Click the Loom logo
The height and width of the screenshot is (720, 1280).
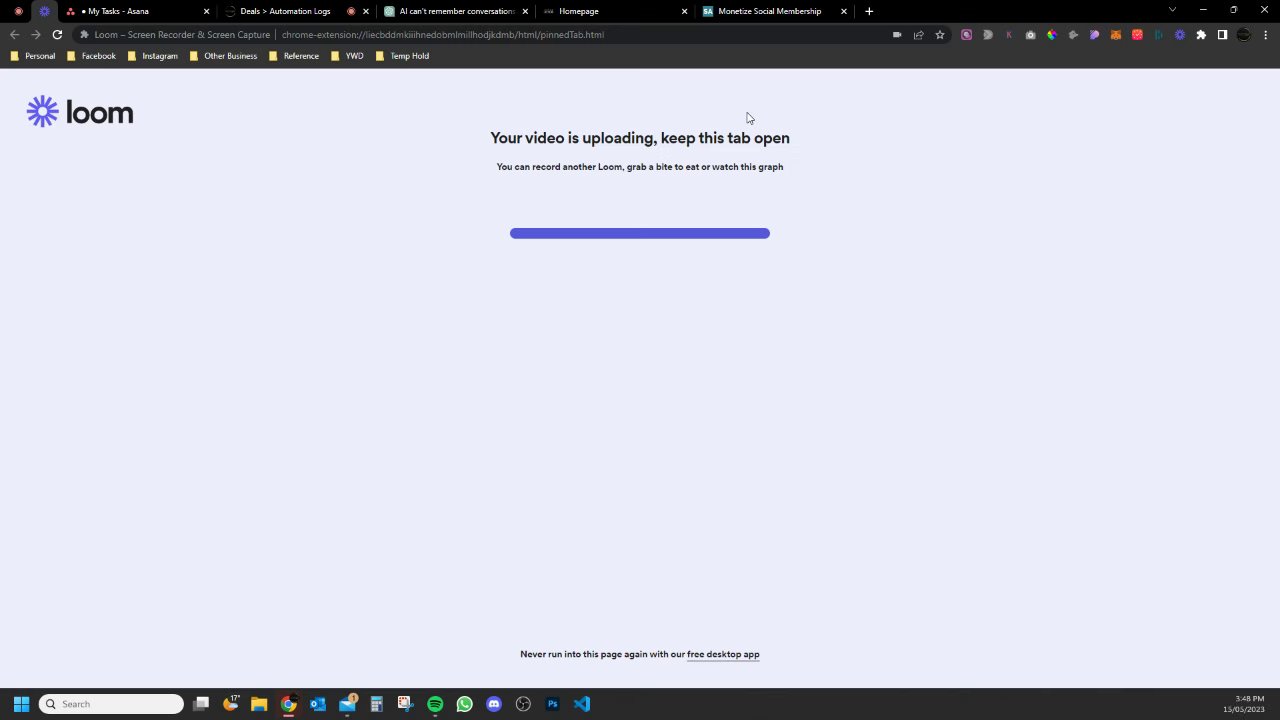[80, 112]
